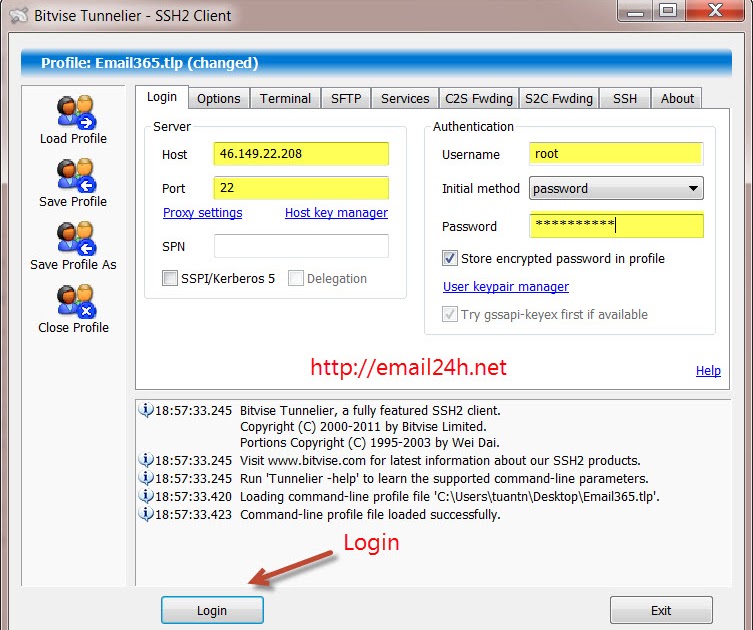Click the Load Profile icon
The image size is (753, 630).
click(x=76, y=112)
